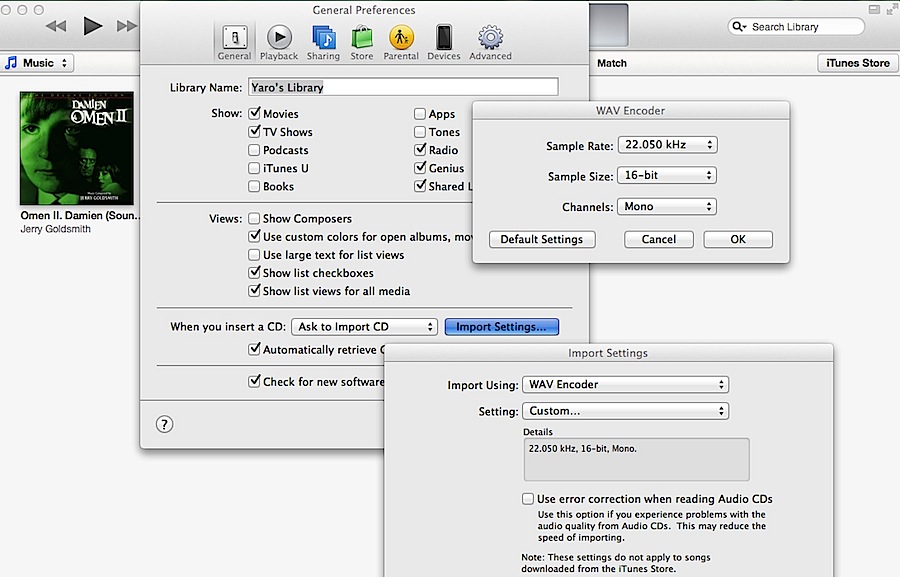Click the Library Name text field
The height and width of the screenshot is (577, 900).
tap(402, 86)
